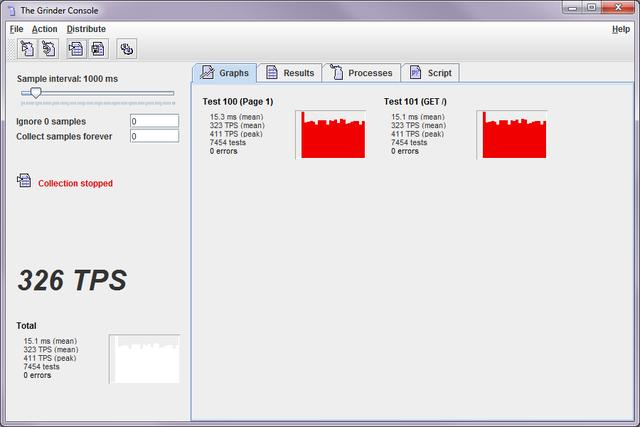Click the Distribute files toolbar icon
The height and width of the screenshot is (427, 640).
pos(126,48)
